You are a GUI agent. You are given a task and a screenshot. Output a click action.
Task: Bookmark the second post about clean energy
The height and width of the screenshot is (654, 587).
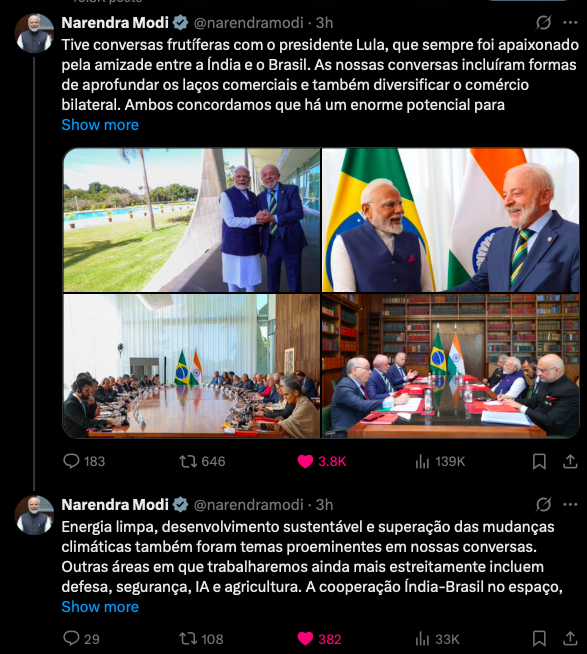[539, 639]
